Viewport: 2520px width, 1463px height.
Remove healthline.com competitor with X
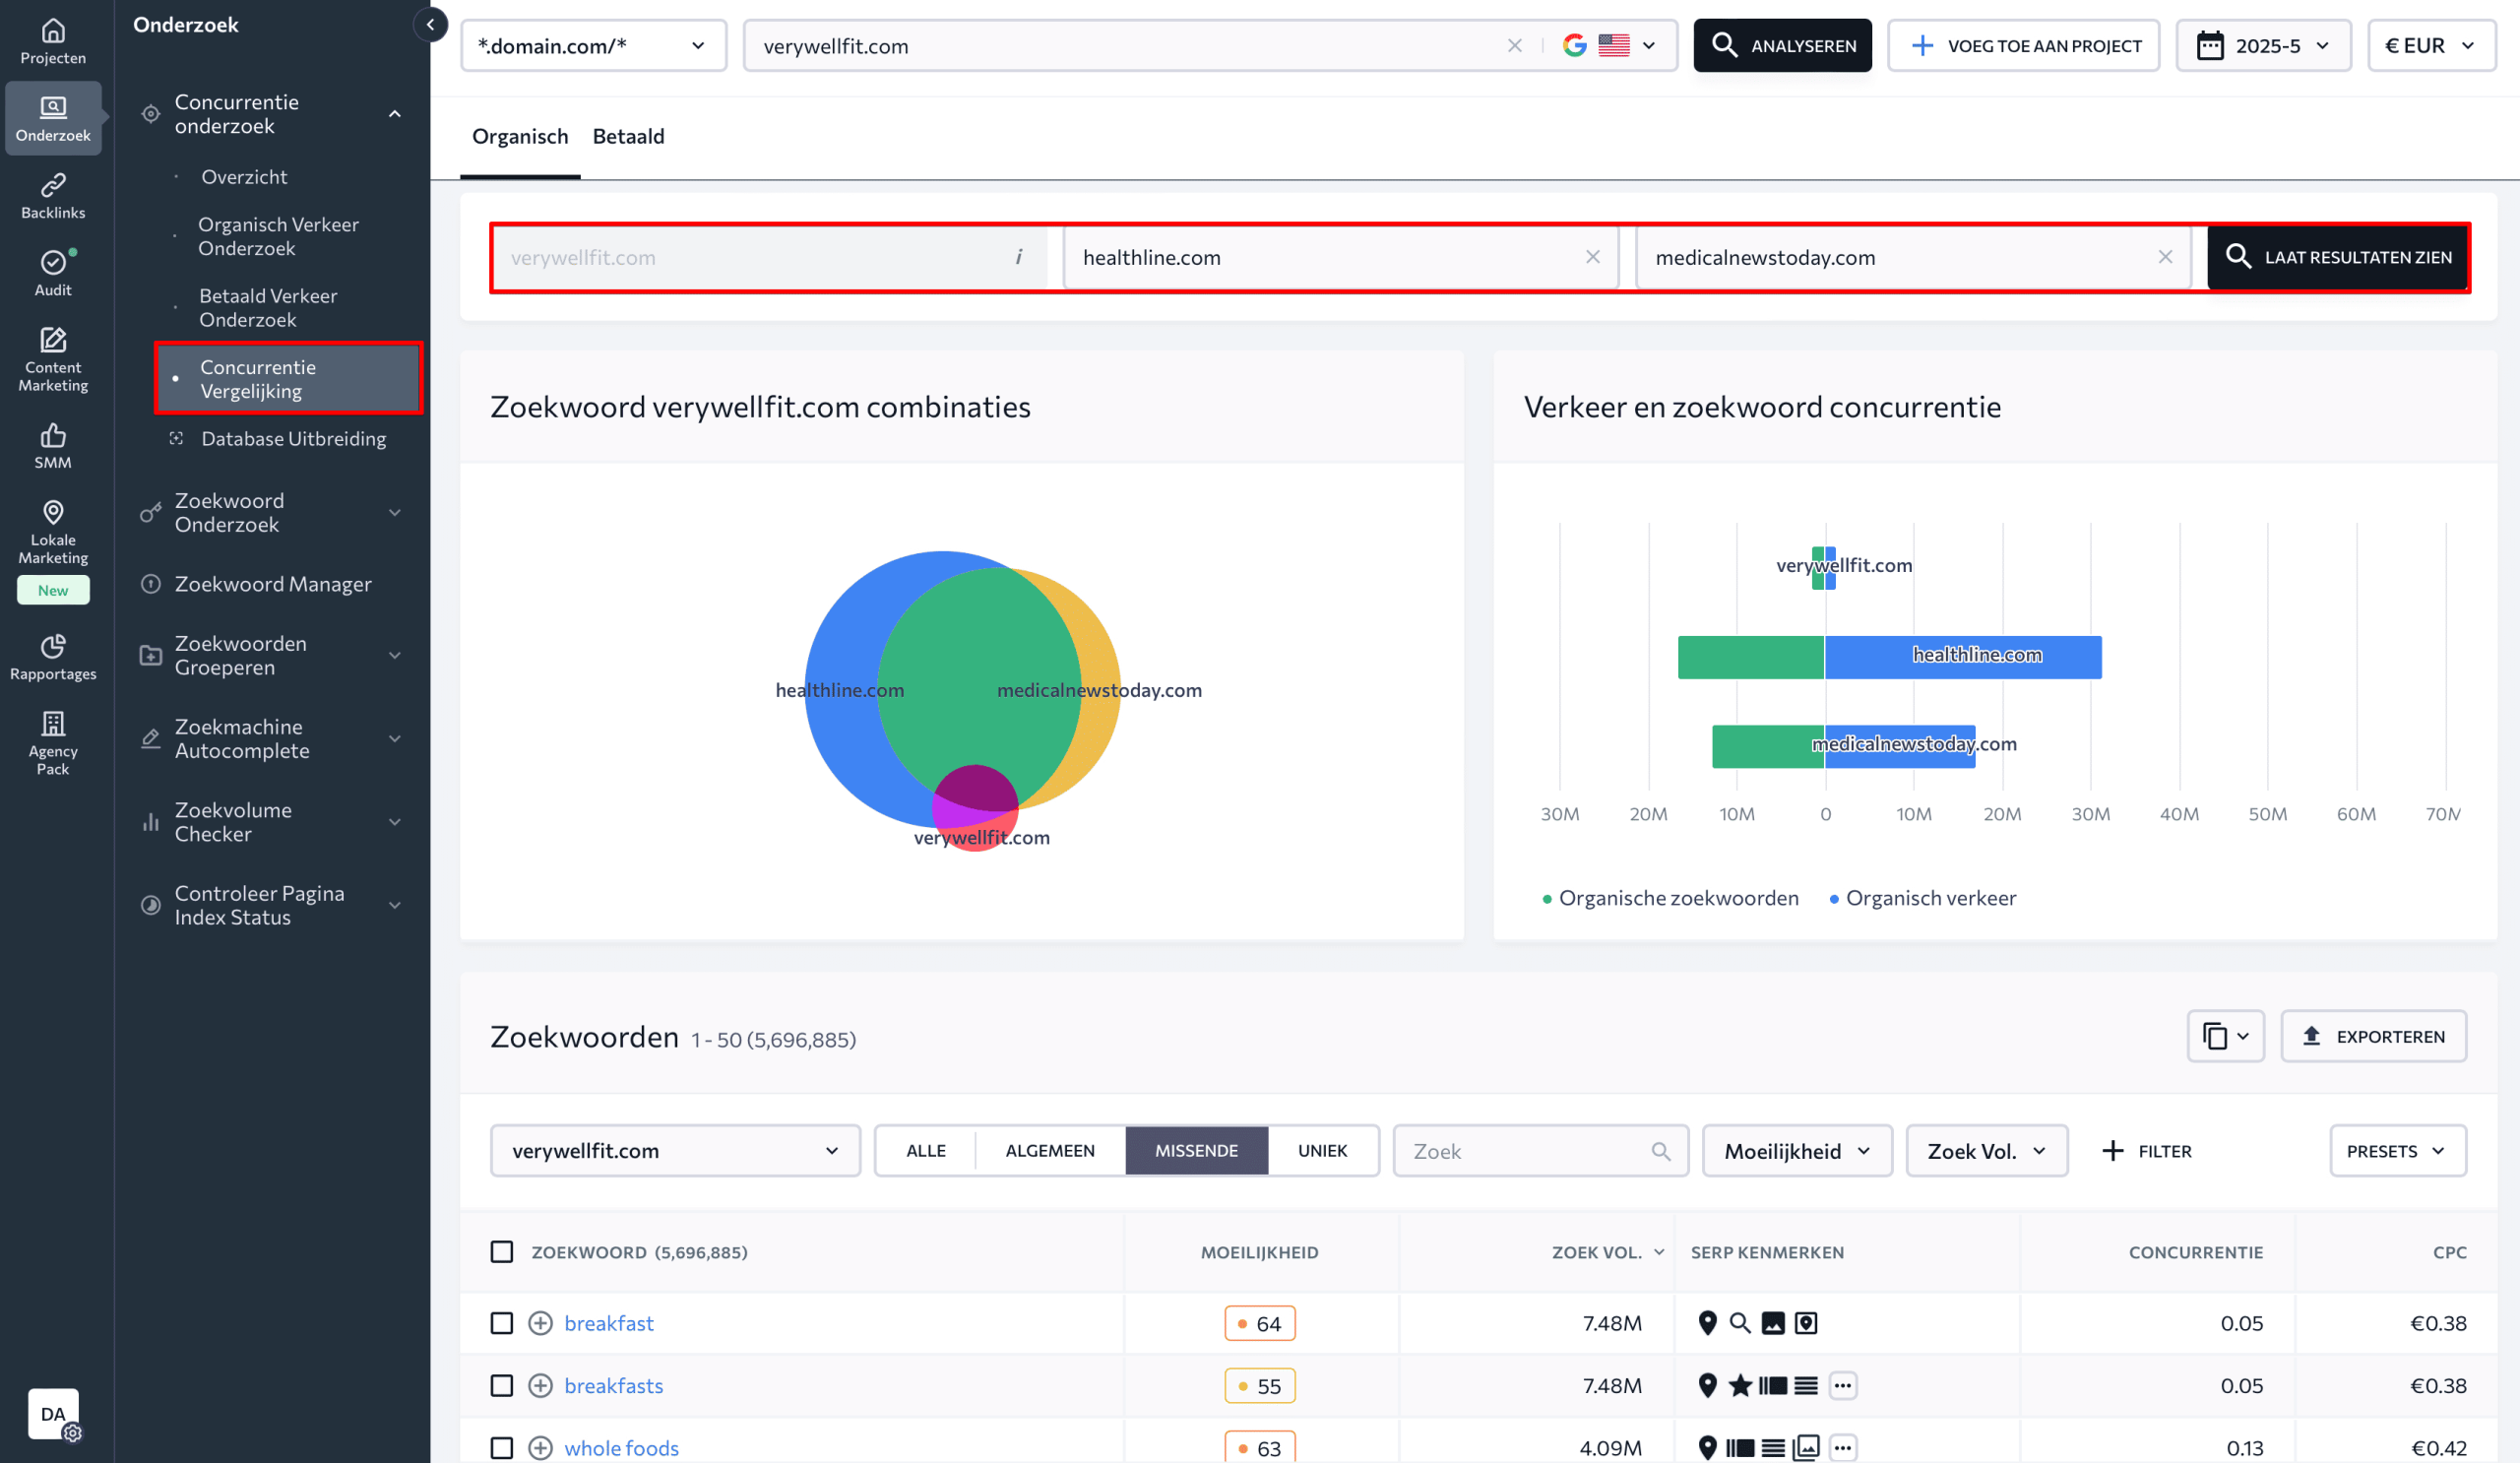(1593, 257)
